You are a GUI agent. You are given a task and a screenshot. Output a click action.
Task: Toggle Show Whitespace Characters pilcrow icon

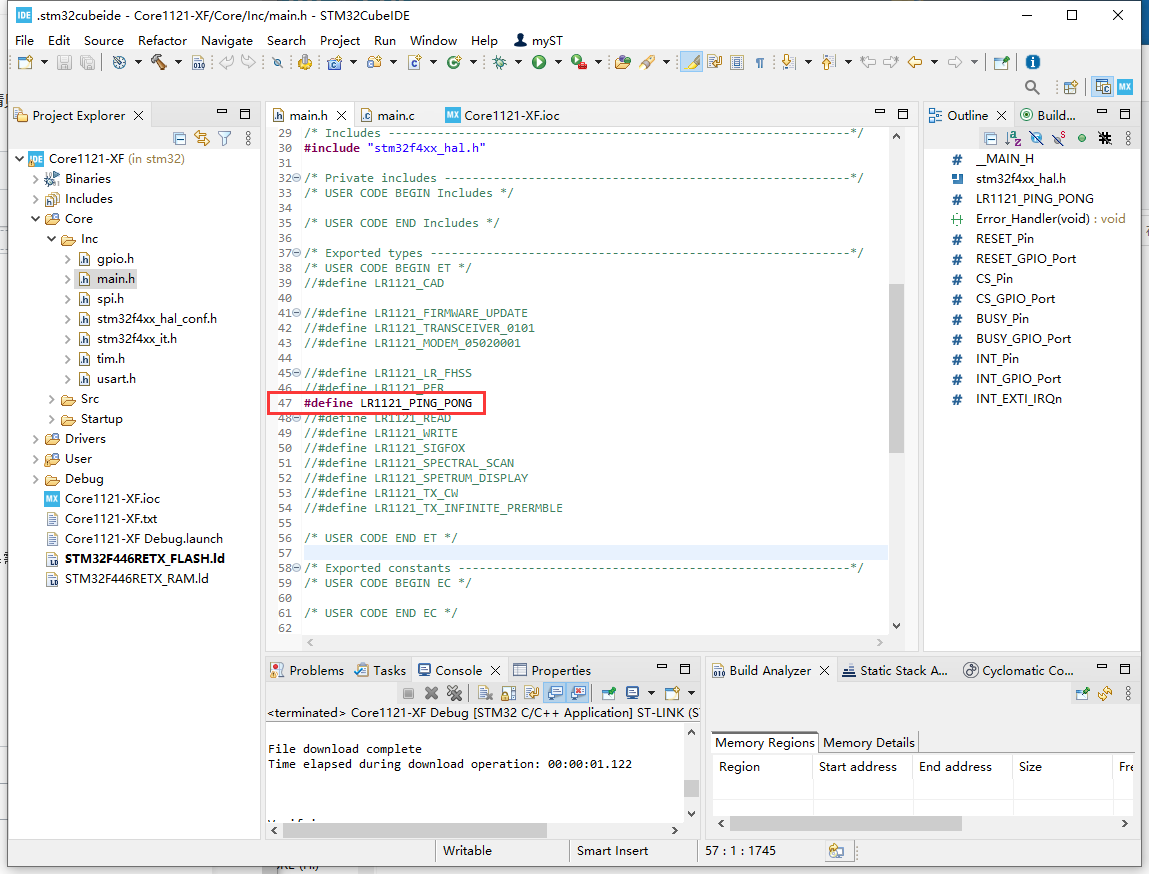click(760, 62)
